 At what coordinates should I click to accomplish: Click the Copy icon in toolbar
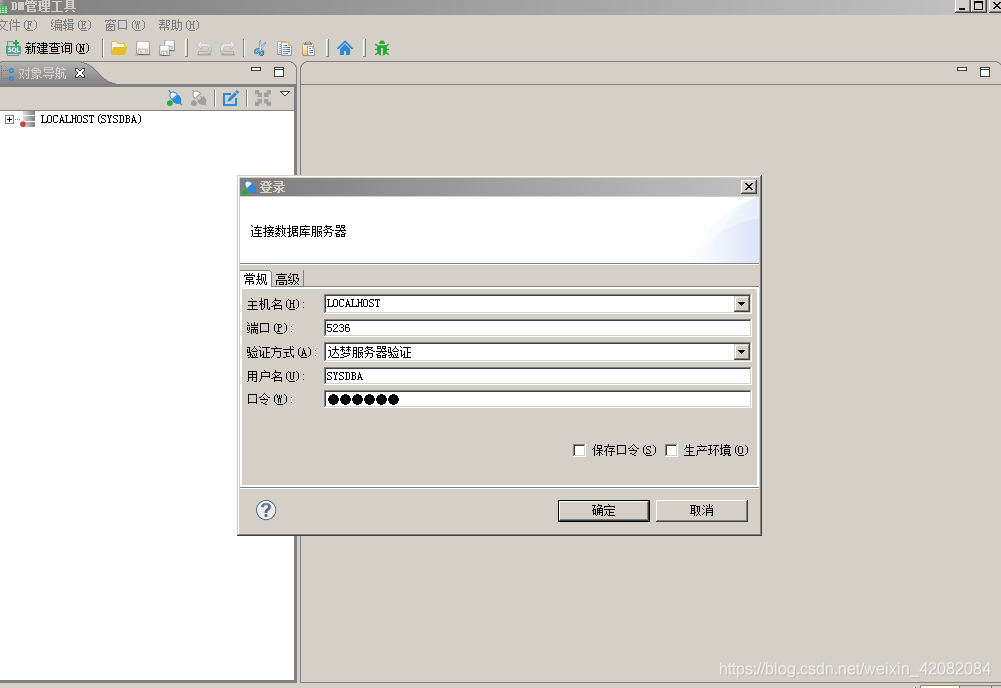(x=284, y=49)
